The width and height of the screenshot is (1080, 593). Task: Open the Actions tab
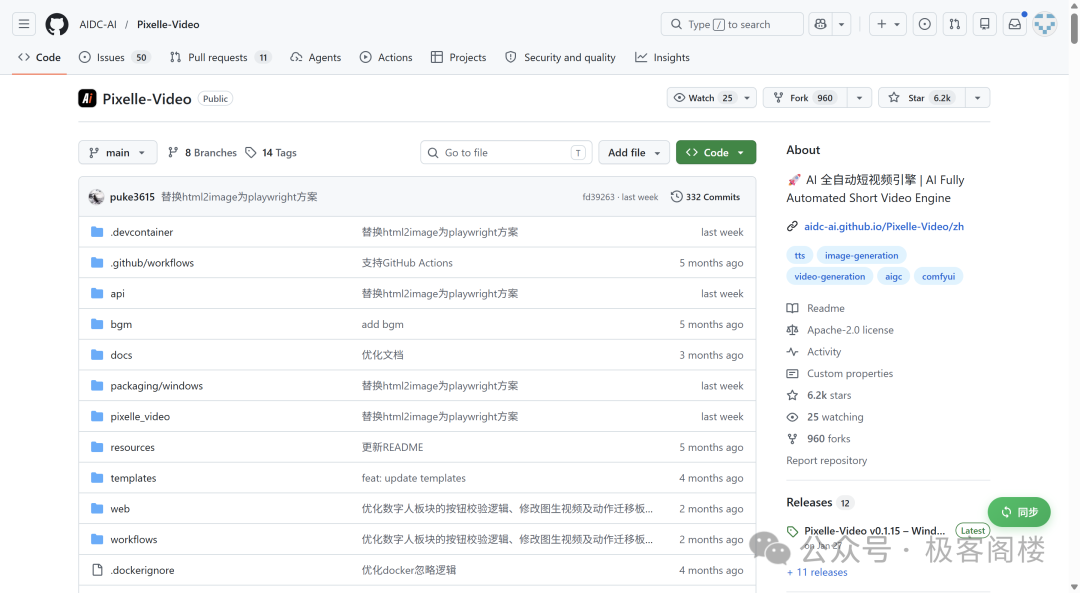(386, 57)
